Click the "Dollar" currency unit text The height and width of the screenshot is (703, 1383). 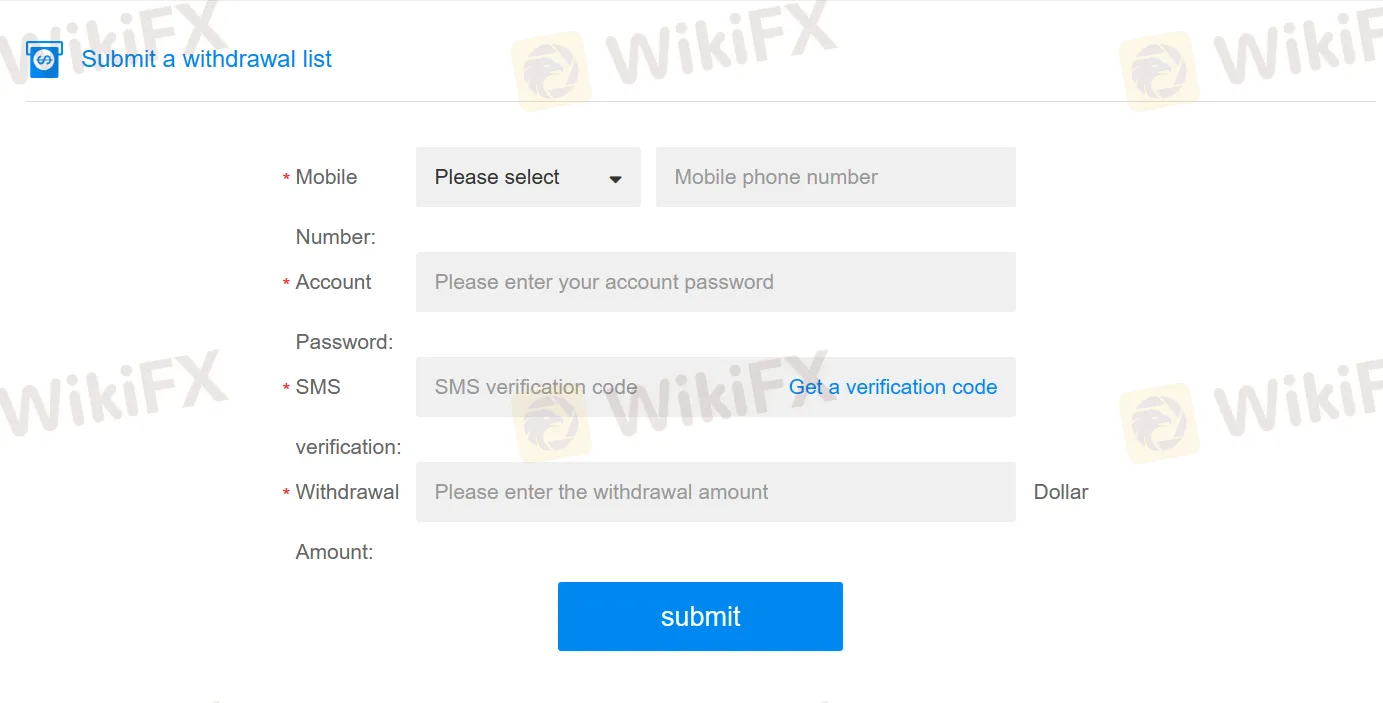point(1060,492)
